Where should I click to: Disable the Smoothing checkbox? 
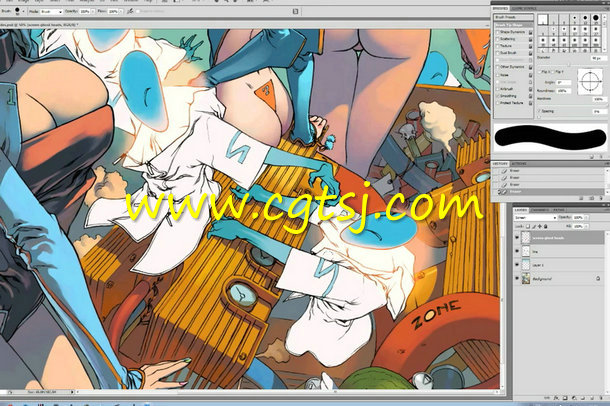tap(498, 96)
